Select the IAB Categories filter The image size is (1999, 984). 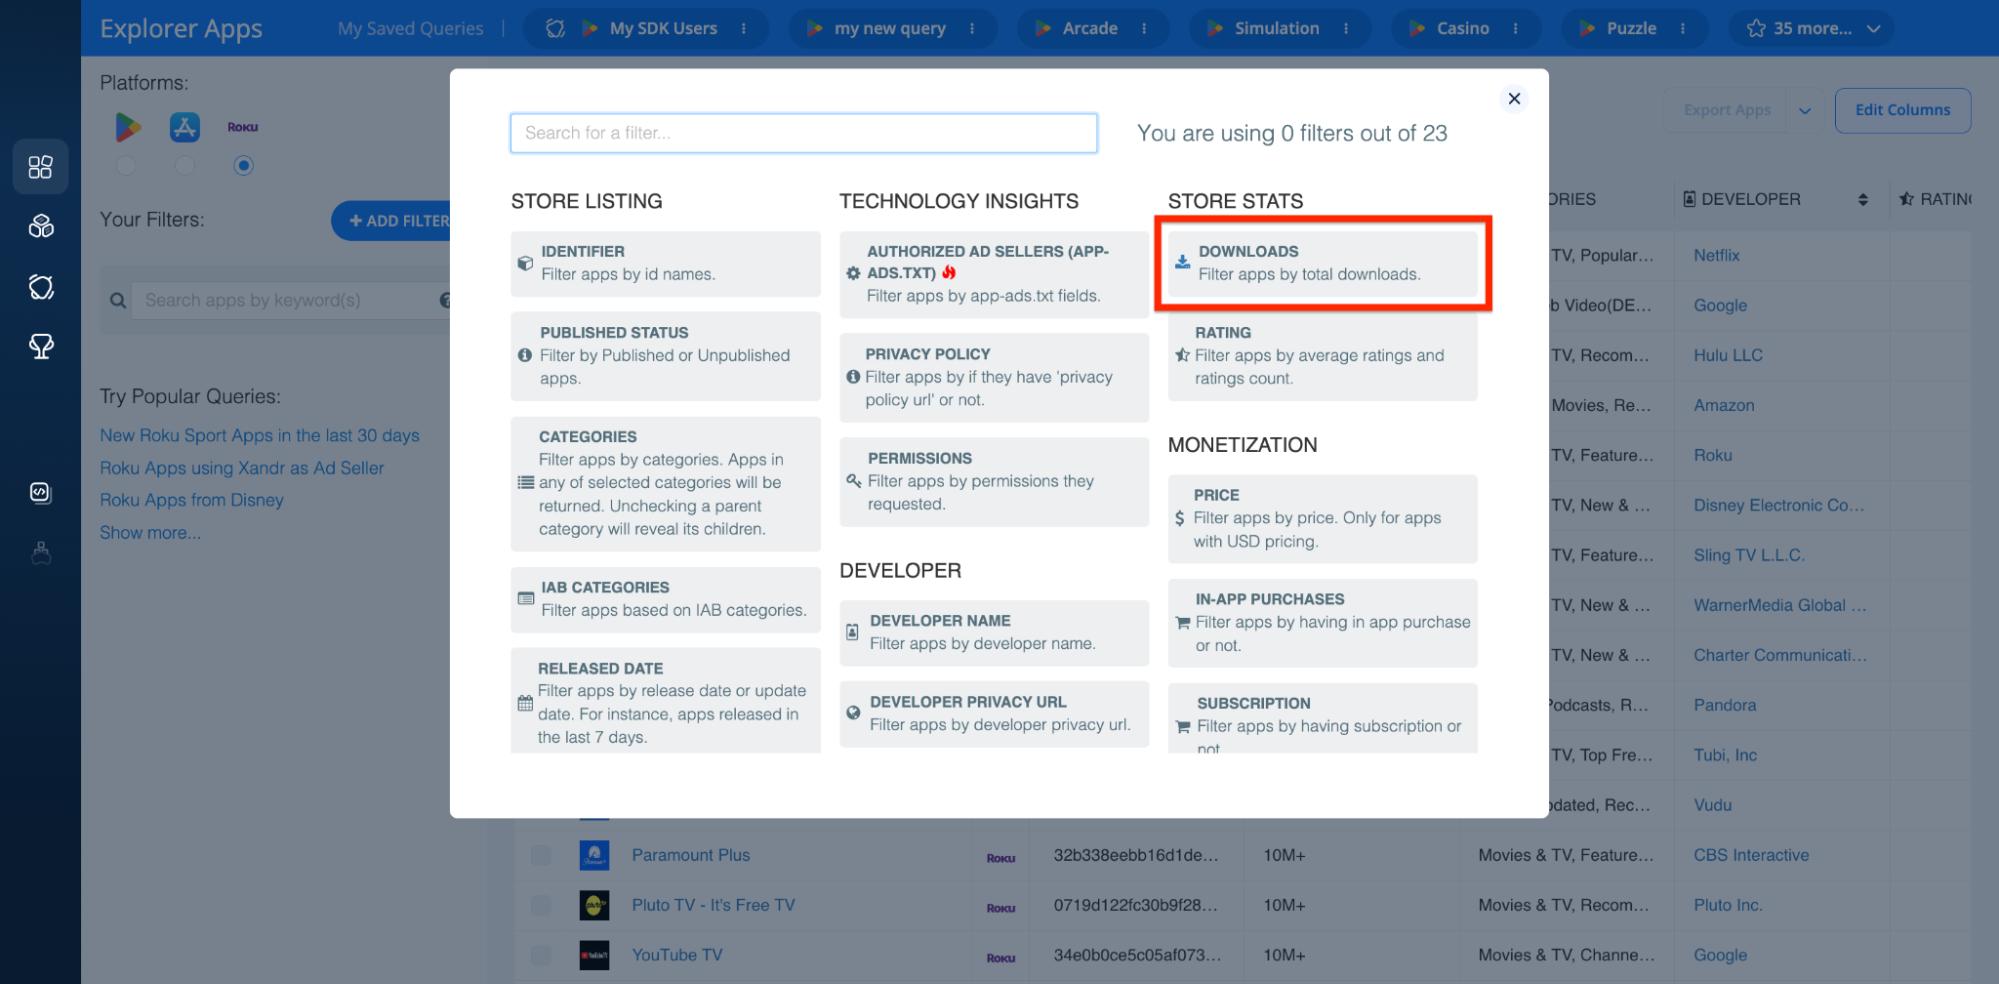pos(665,599)
